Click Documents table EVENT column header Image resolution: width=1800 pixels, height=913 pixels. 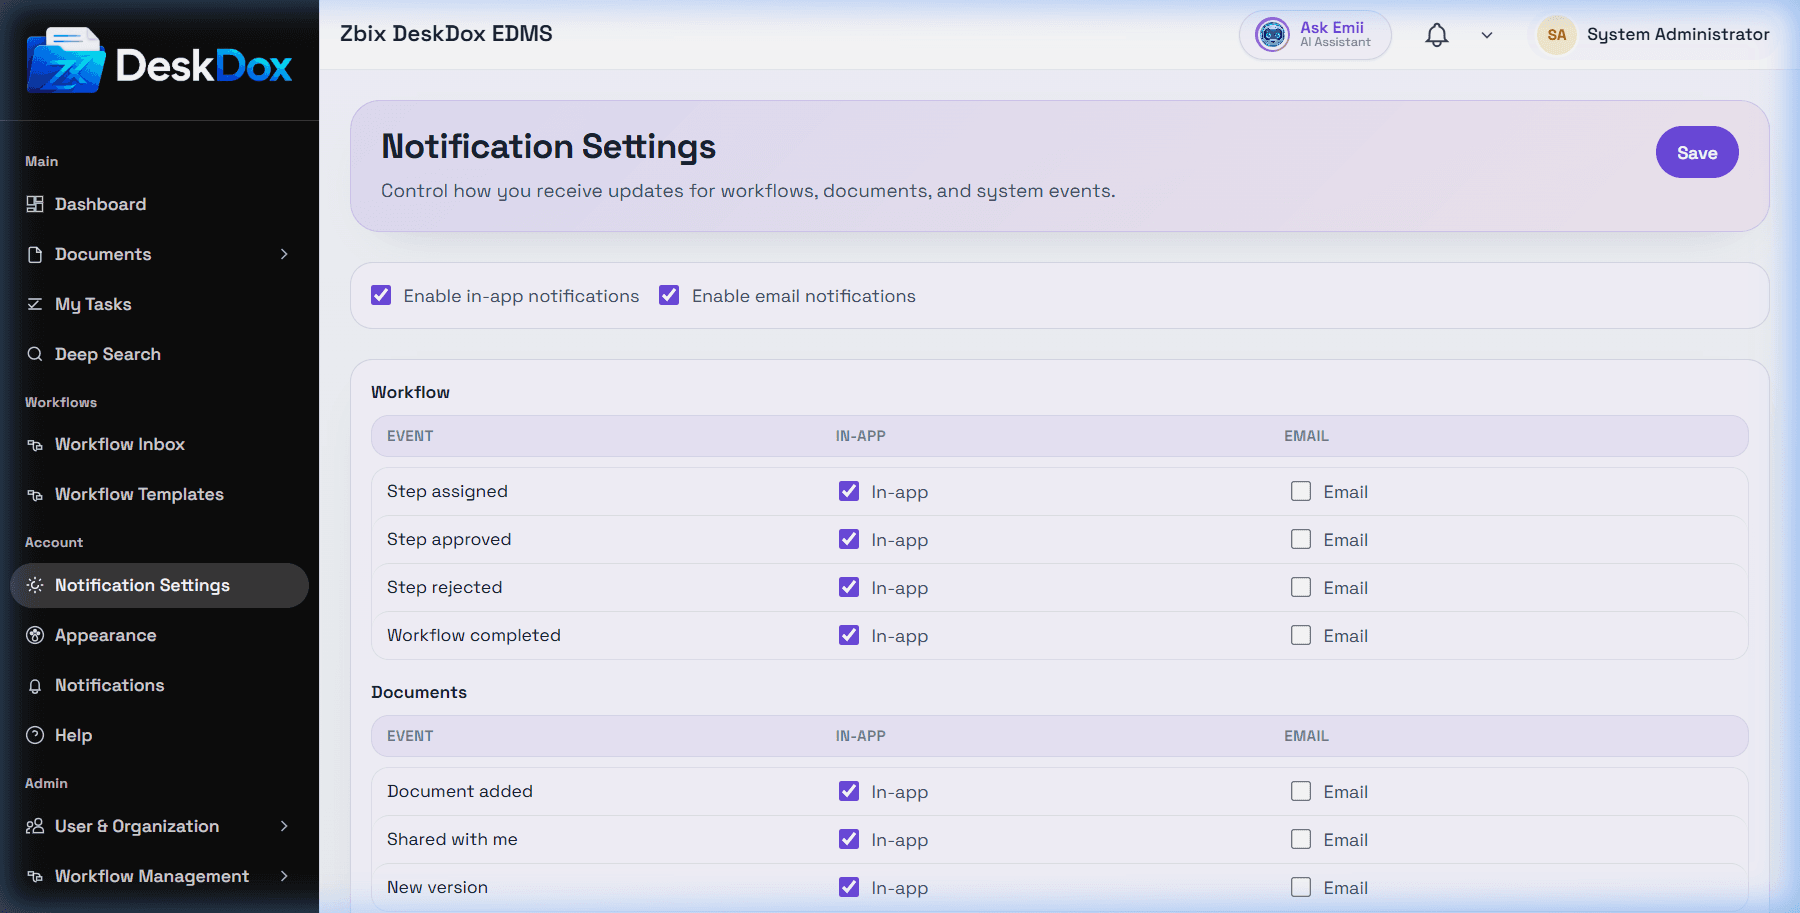click(x=410, y=736)
